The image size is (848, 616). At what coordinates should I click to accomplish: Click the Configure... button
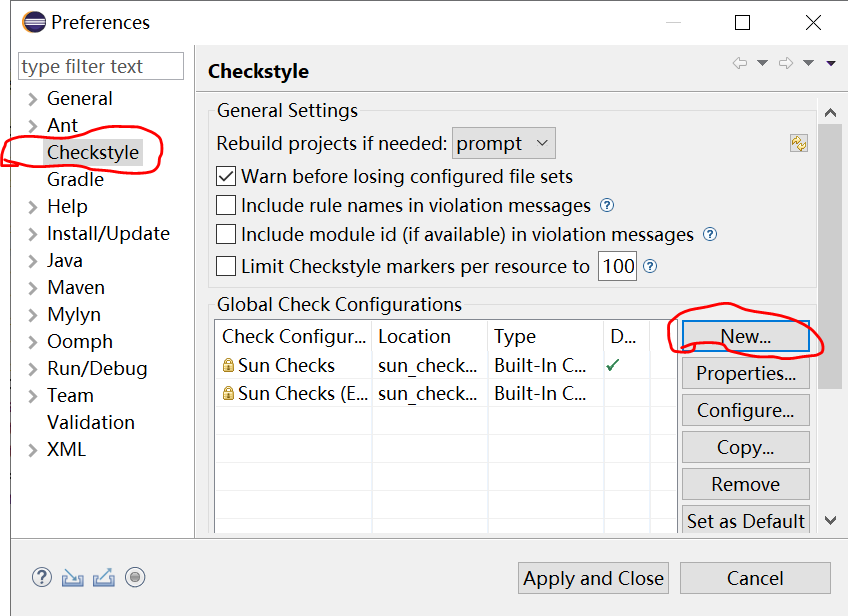coord(745,411)
